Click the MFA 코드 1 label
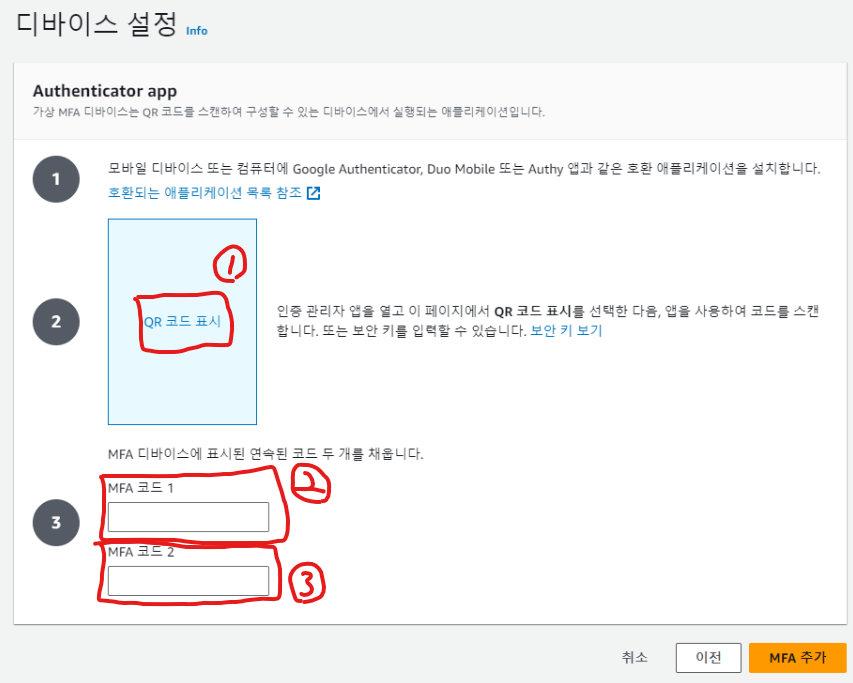The width and height of the screenshot is (853, 683). pos(141,488)
